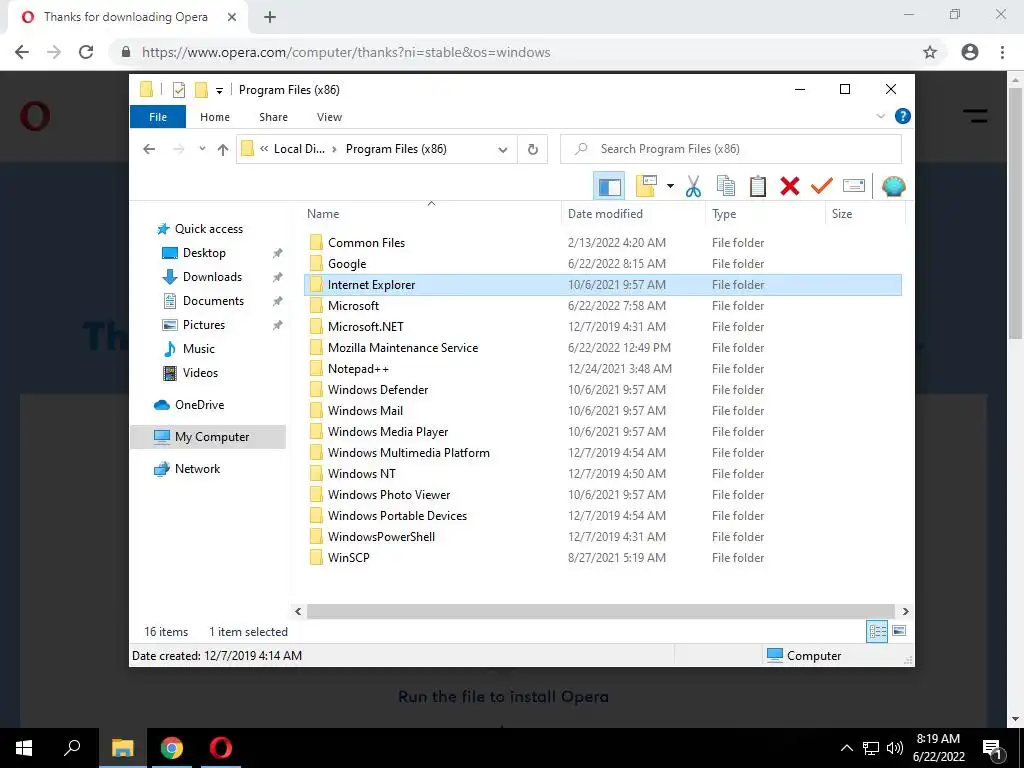Click the Chrome reload page button
Viewport: 1024px width, 768px height.
click(x=86, y=52)
